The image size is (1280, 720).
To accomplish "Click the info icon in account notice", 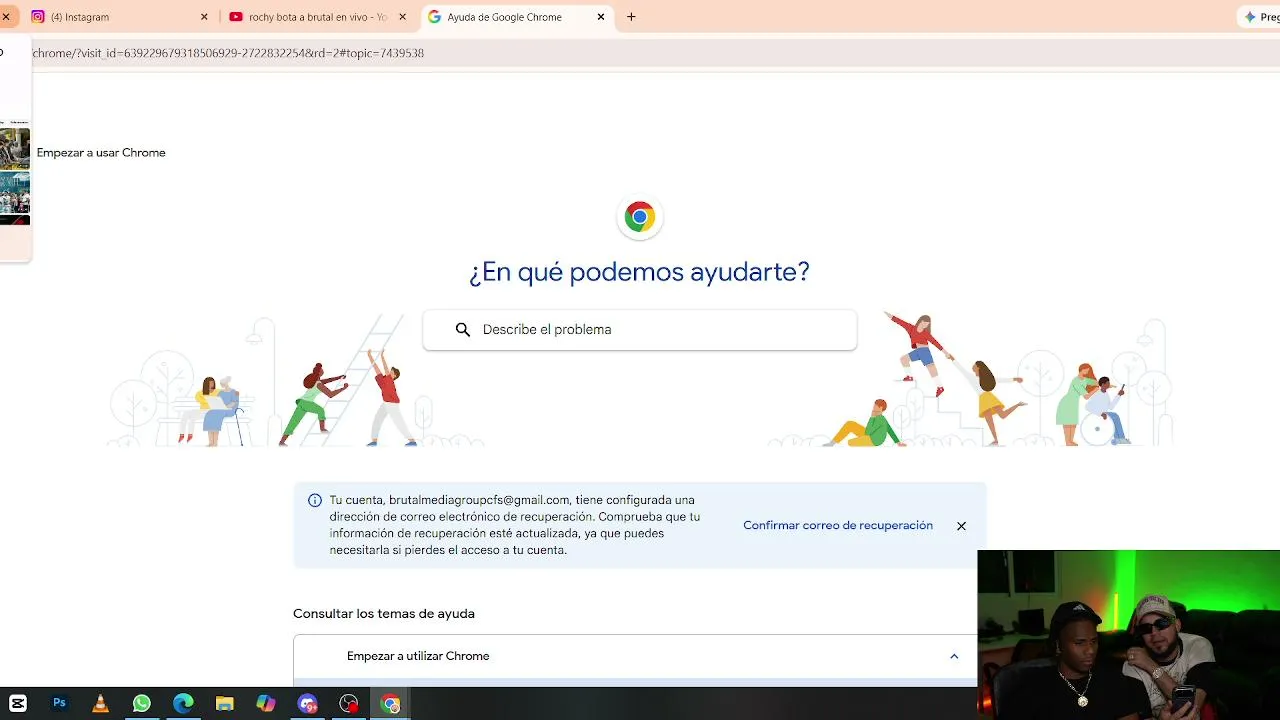I will tap(315, 500).
